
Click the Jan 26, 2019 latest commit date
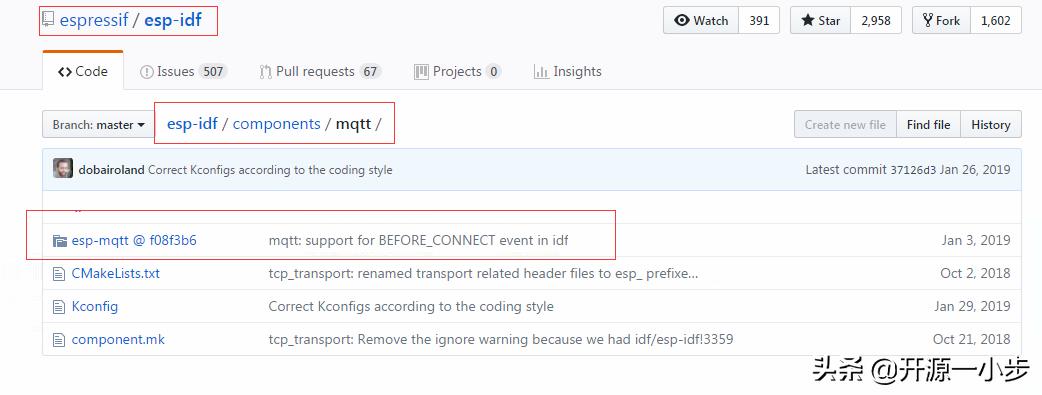975,170
